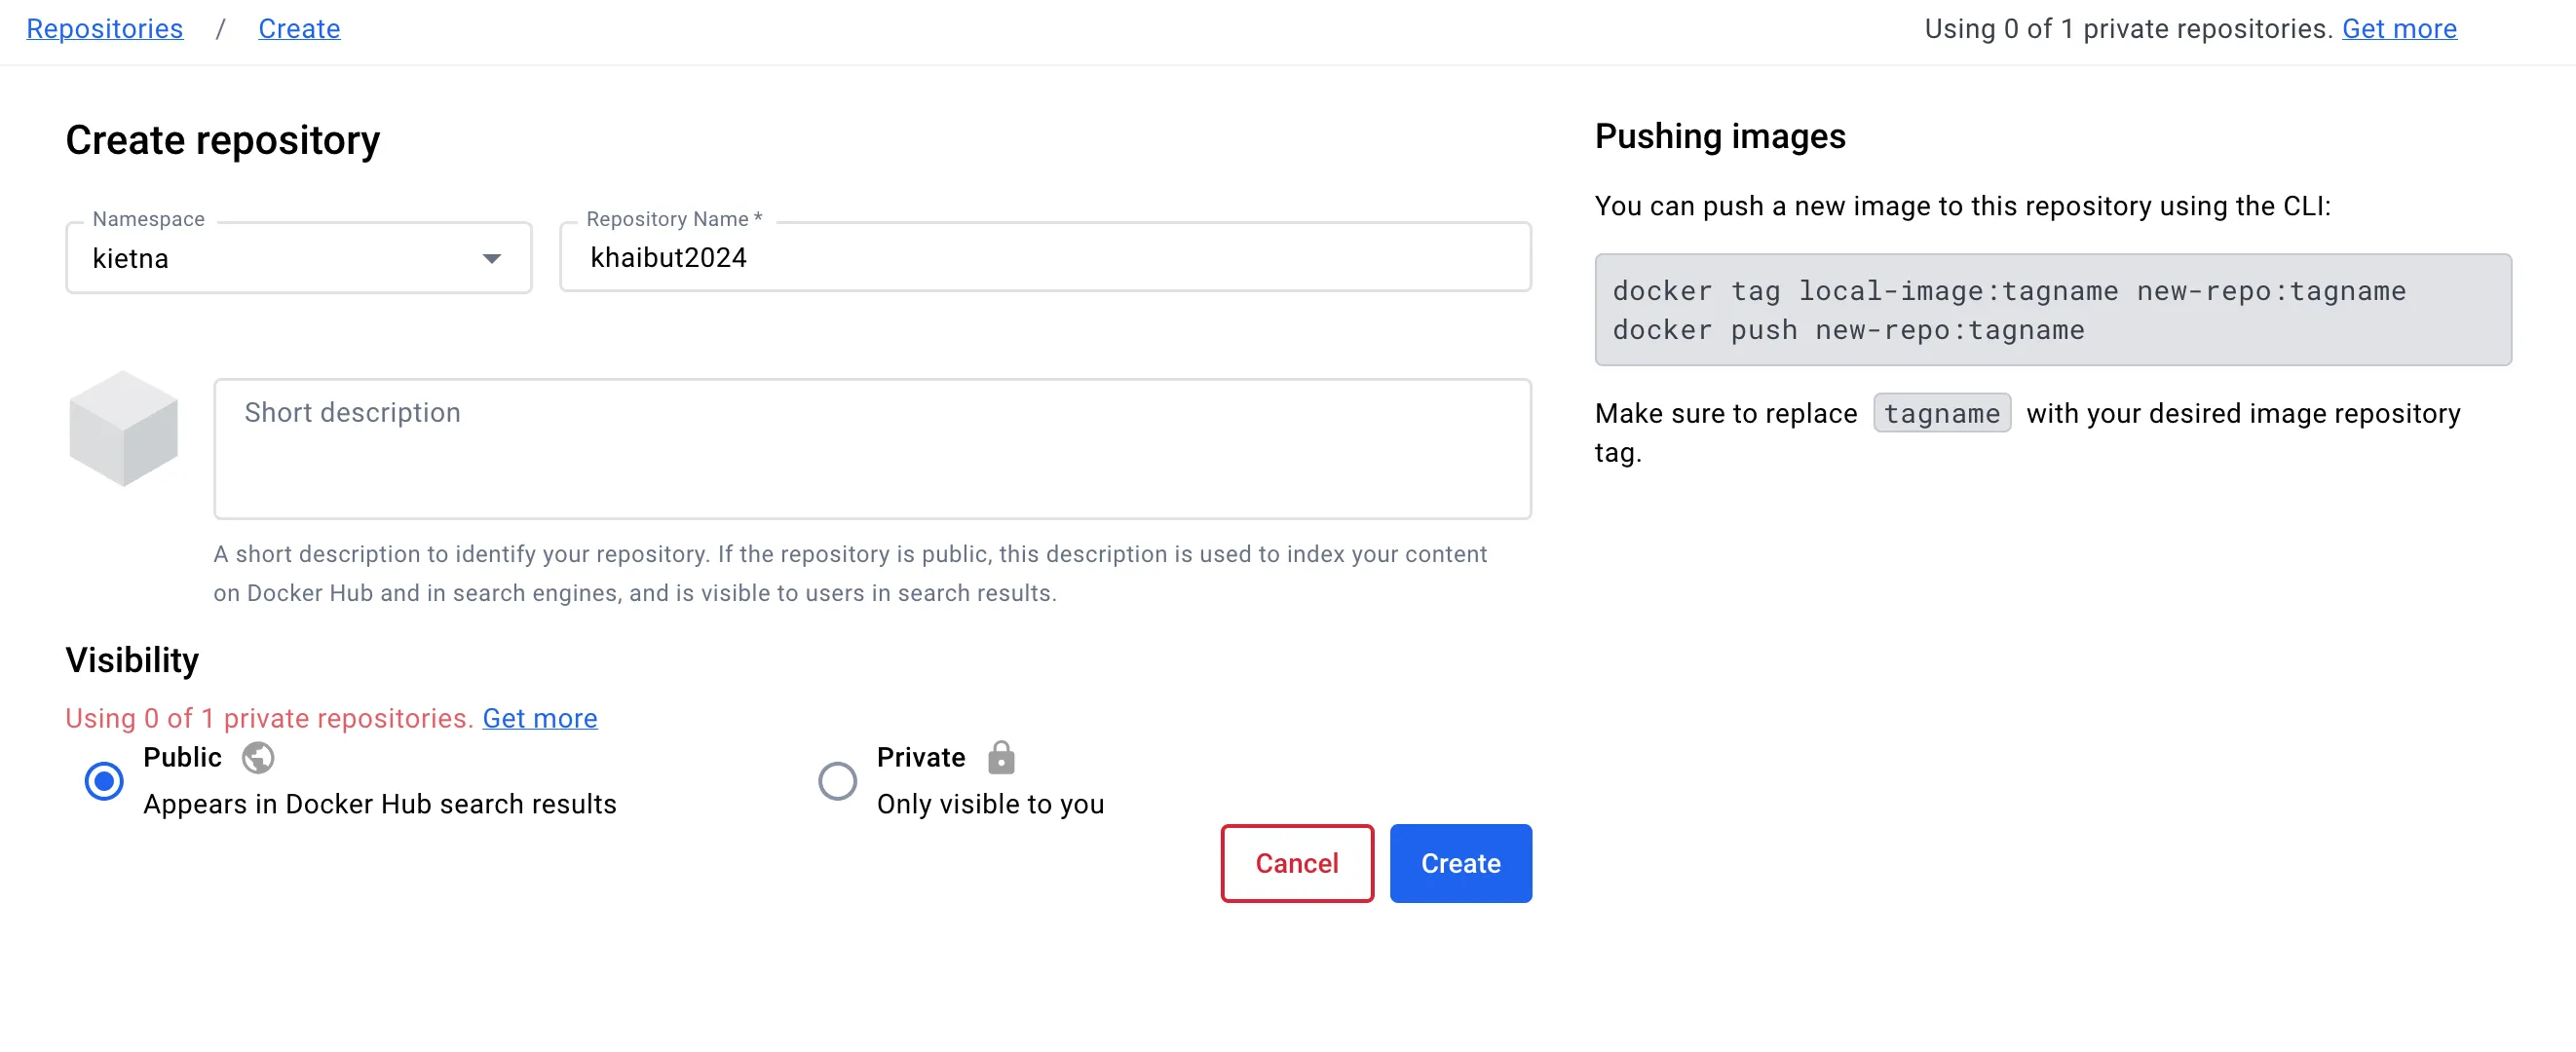The width and height of the screenshot is (2576, 1052).
Task: Click the inline tagname code badge
Action: [1942, 413]
